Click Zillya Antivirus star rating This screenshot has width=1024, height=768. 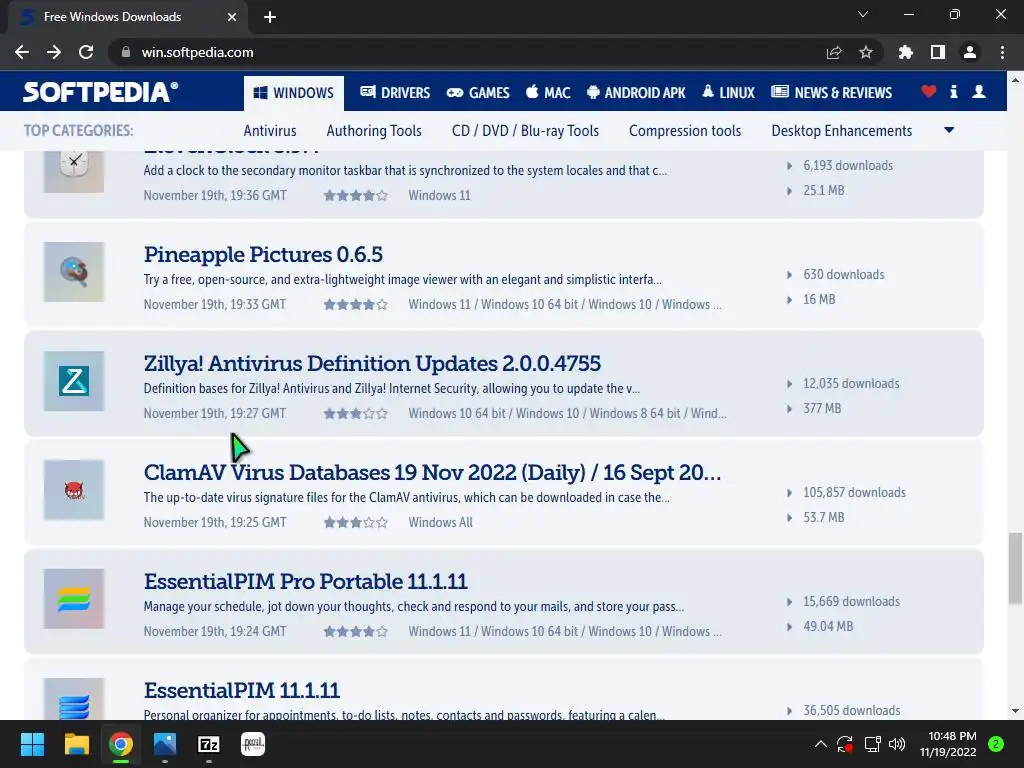356,413
